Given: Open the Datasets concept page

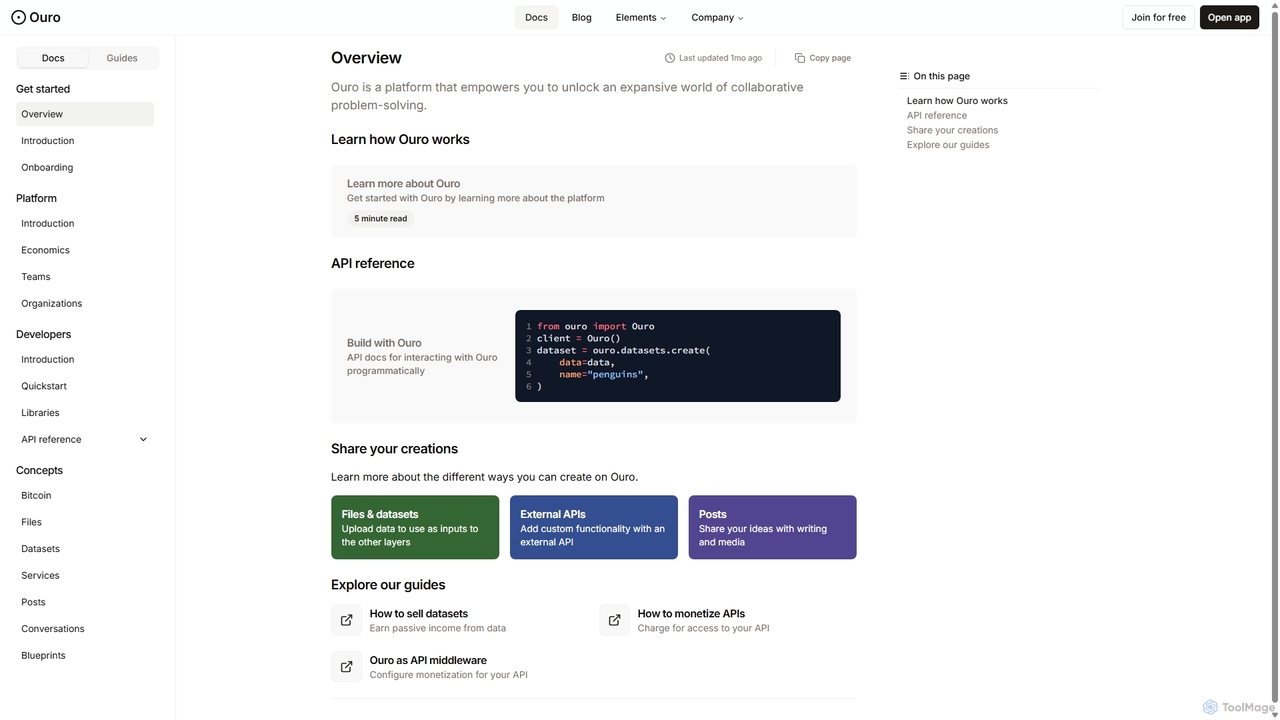Looking at the screenshot, I should coord(85,549).
